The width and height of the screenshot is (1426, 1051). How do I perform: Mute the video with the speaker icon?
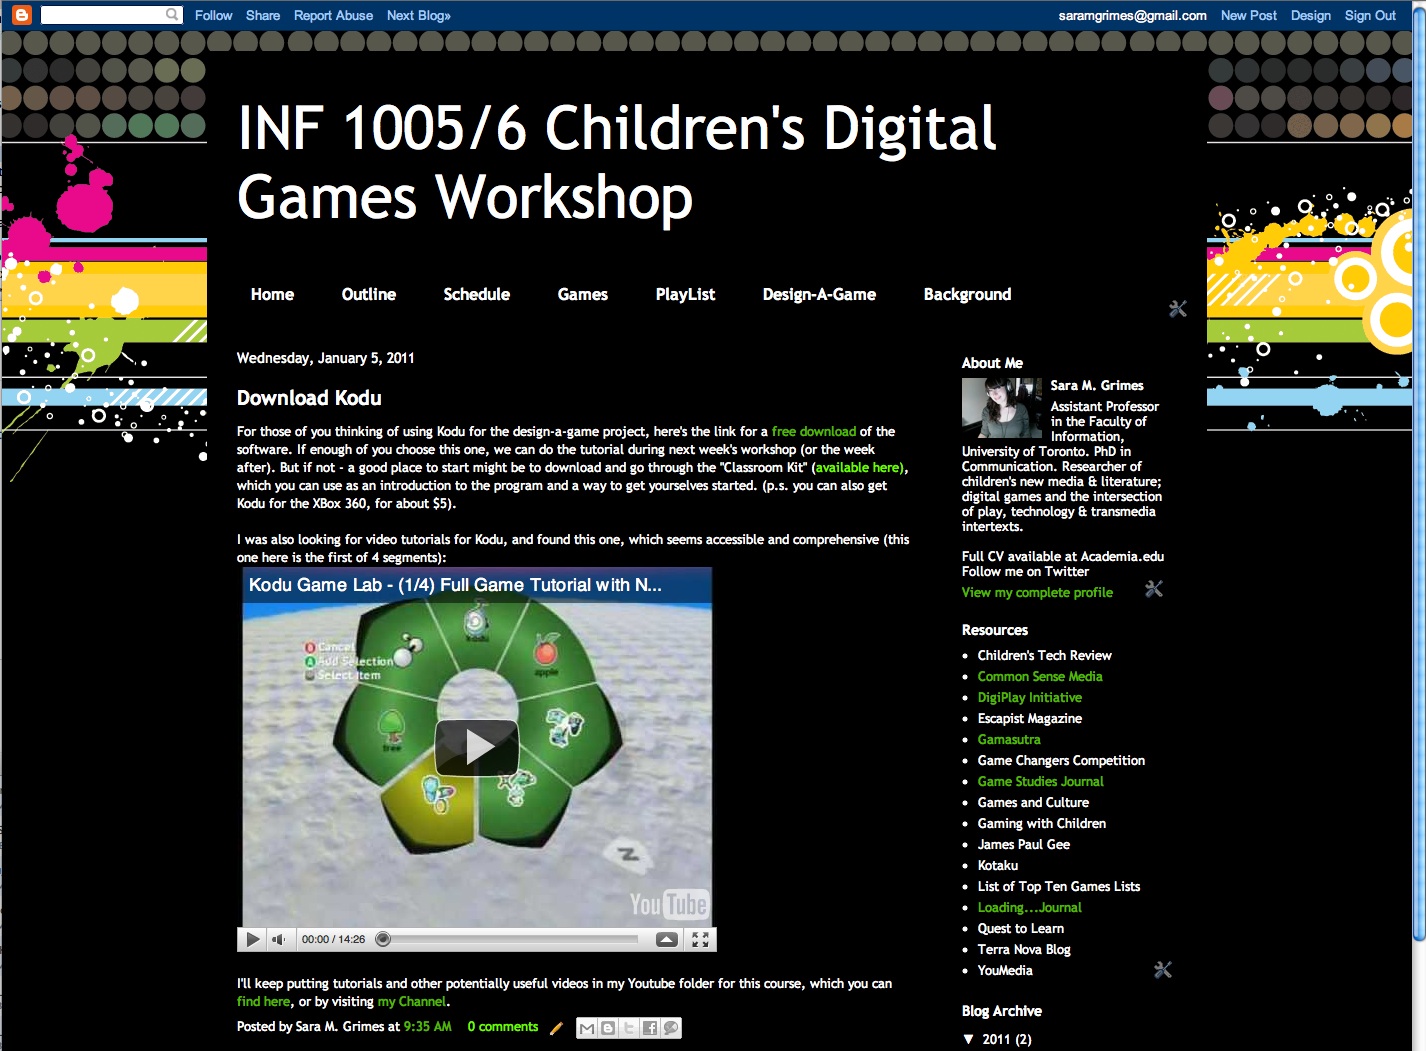[279, 939]
